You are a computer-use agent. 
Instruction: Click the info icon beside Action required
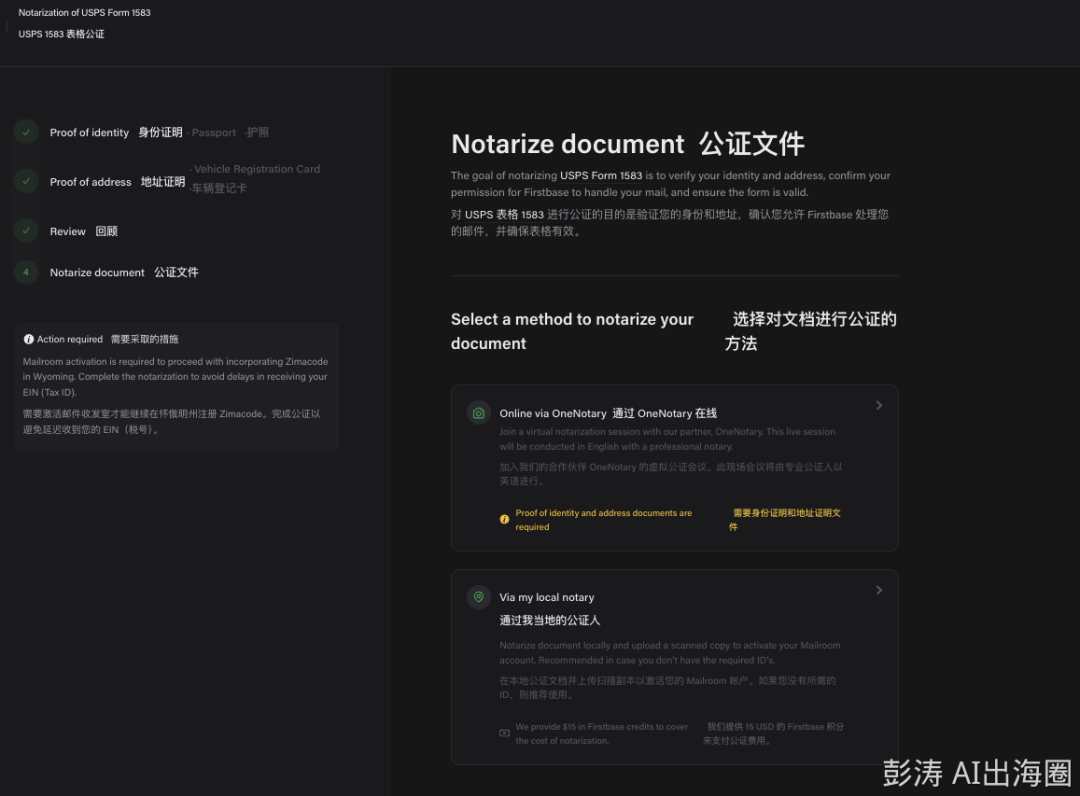[x=30, y=339]
